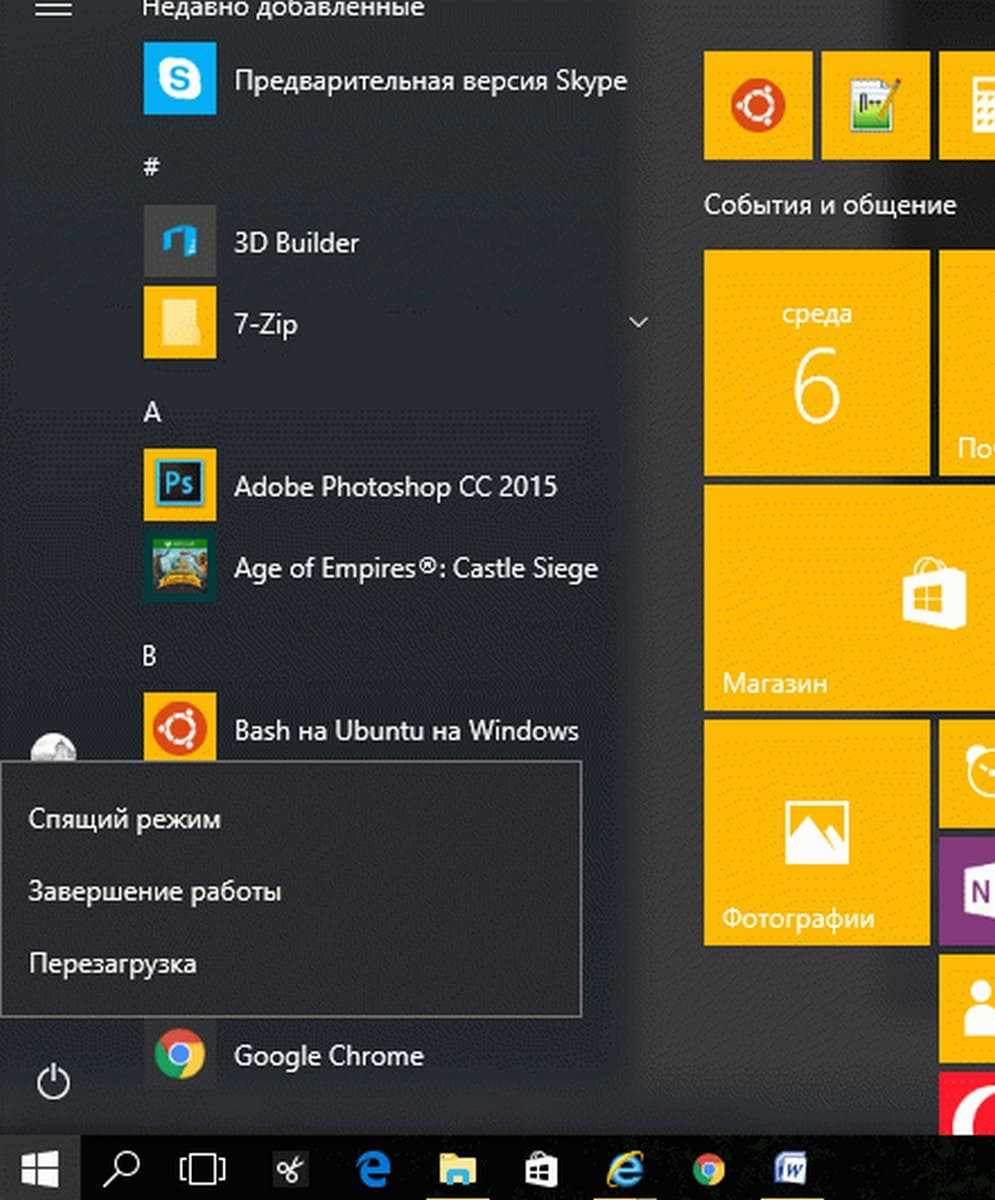This screenshot has width=995, height=1200.
Task: Open the hamburger menu at top left
Action: tap(53, 8)
